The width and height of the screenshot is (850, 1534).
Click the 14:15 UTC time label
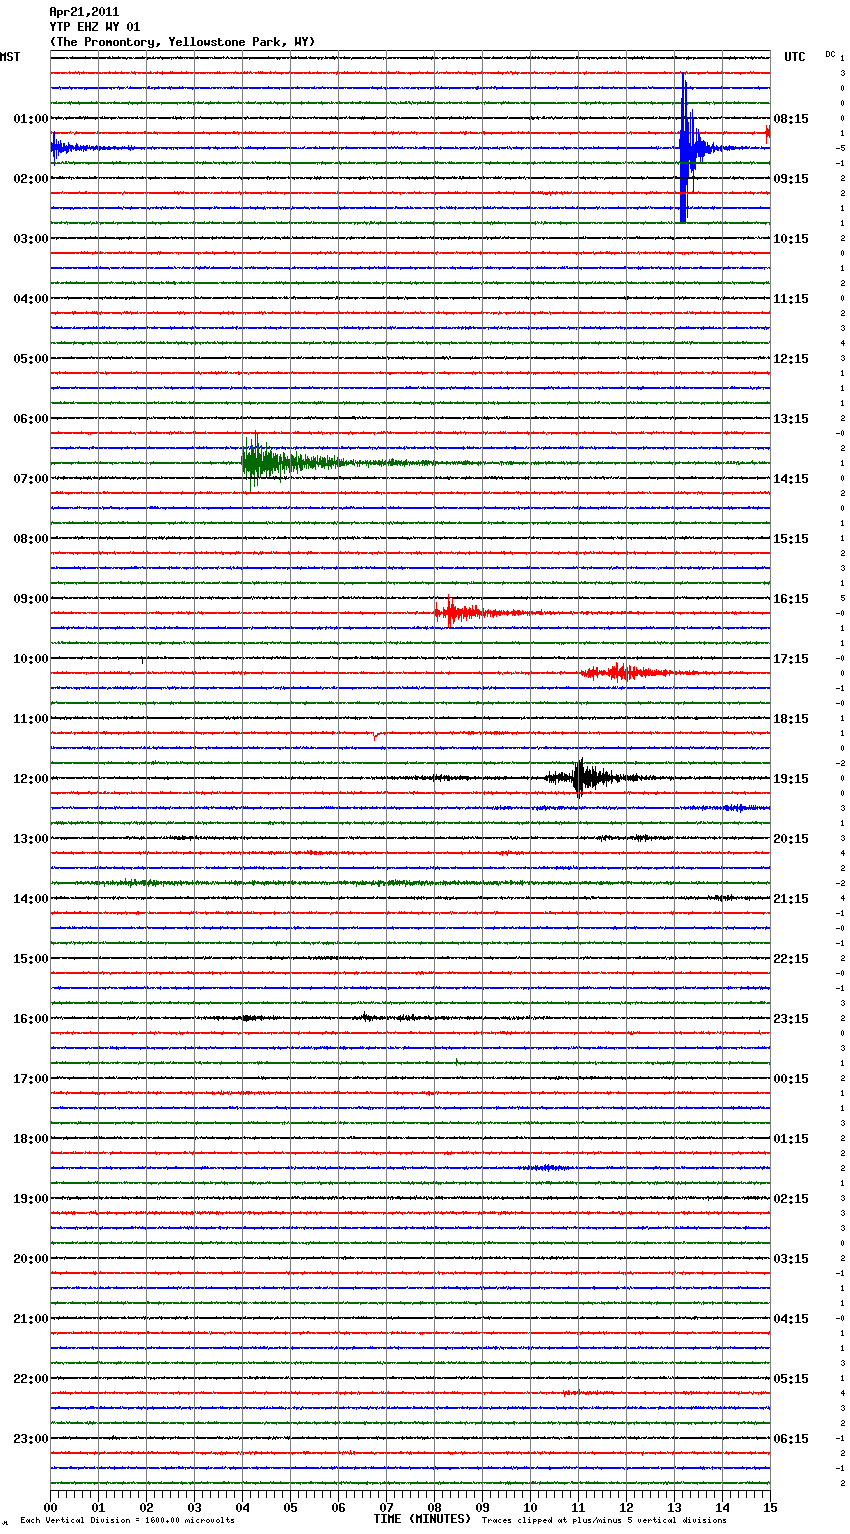click(x=791, y=479)
